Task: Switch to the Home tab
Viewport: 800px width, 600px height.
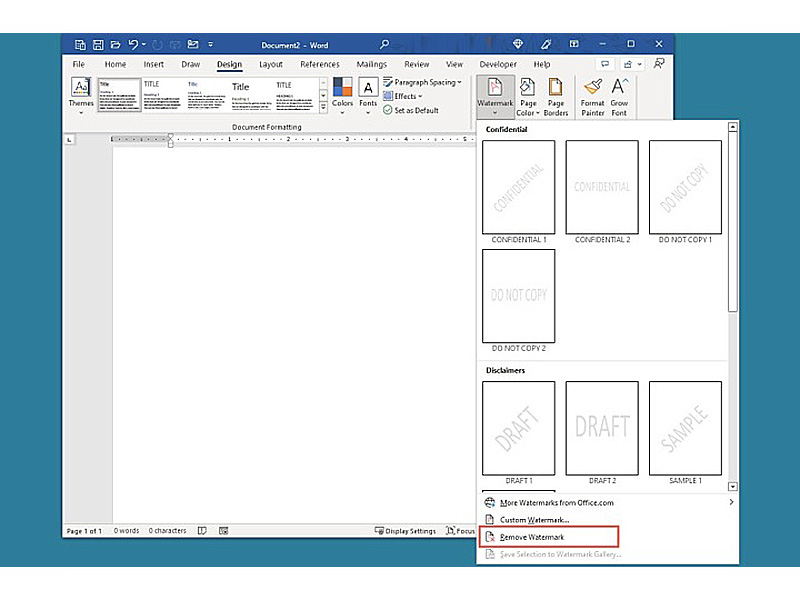Action: pyautogui.click(x=115, y=64)
